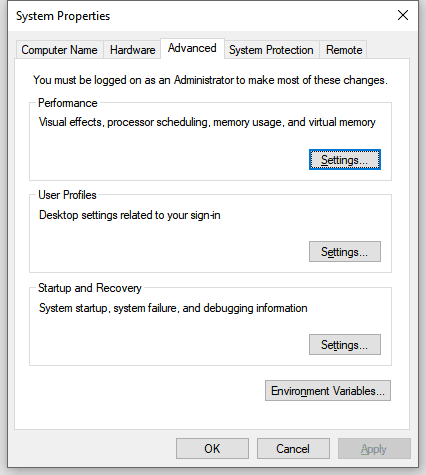
Task: Switch to the Remote tab
Action: (x=344, y=50)
